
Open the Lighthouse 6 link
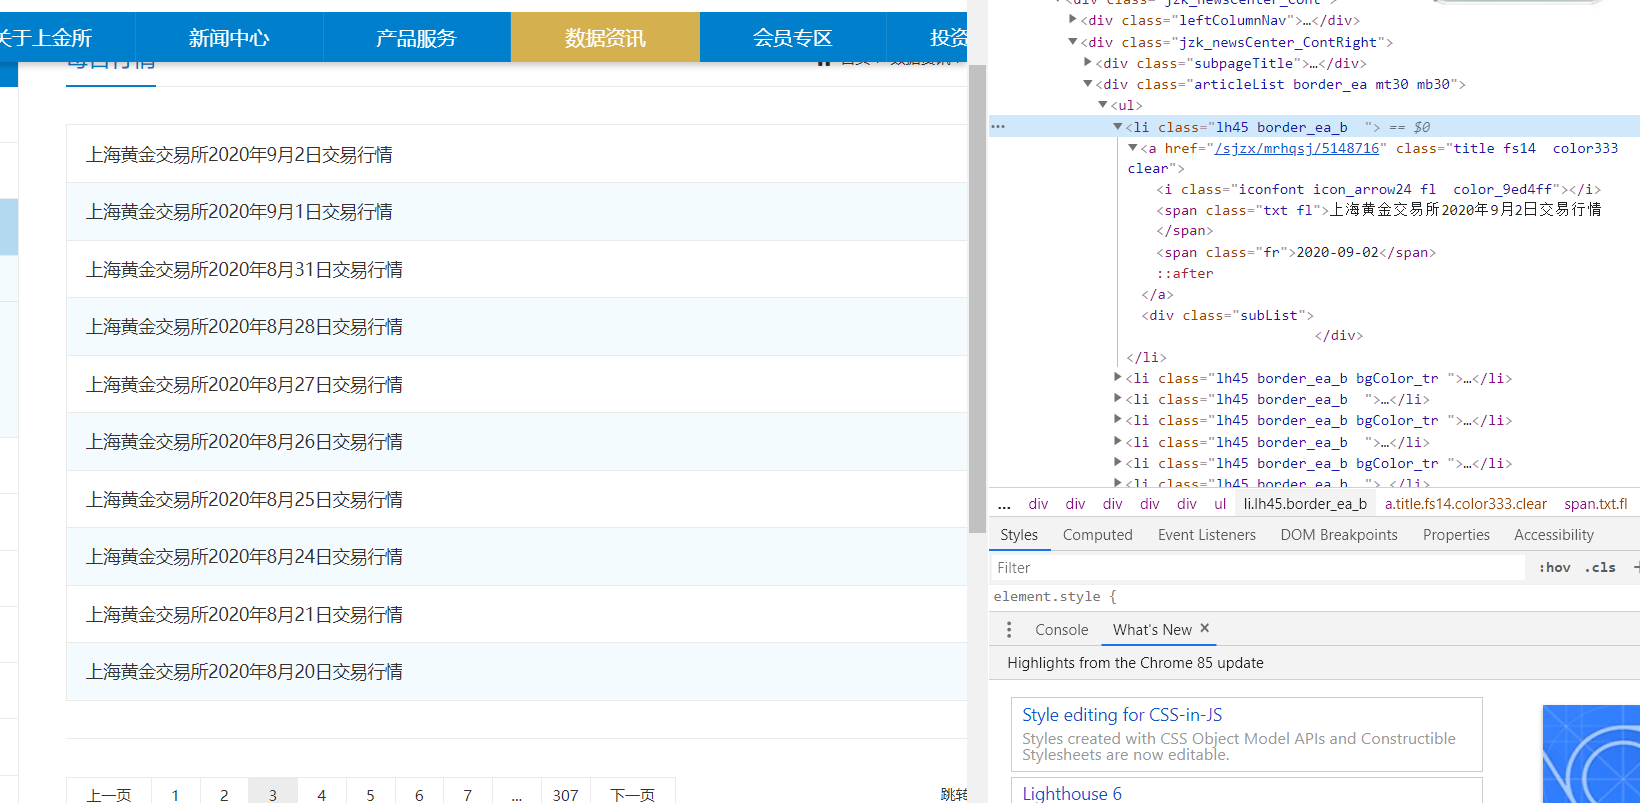(x=1072, y=793)
